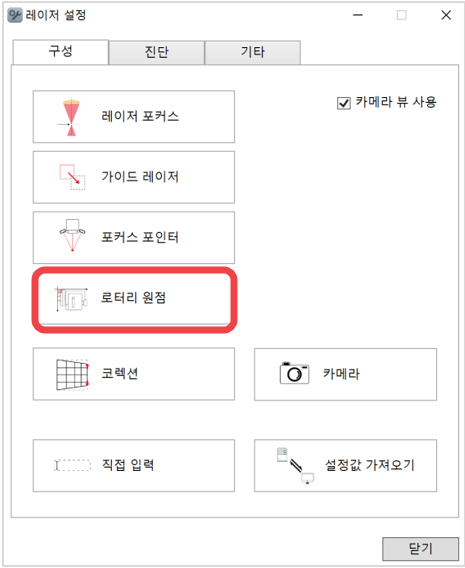Click the laser focus cone icon
Image resolution: width=465 pixels, height=568 pixels.
71,117
